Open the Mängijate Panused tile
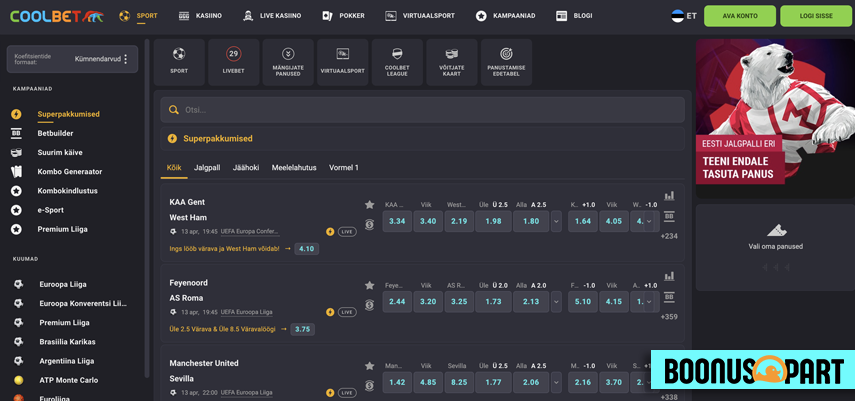The height and width of the screenshot is (401, 855). point(288,62)
